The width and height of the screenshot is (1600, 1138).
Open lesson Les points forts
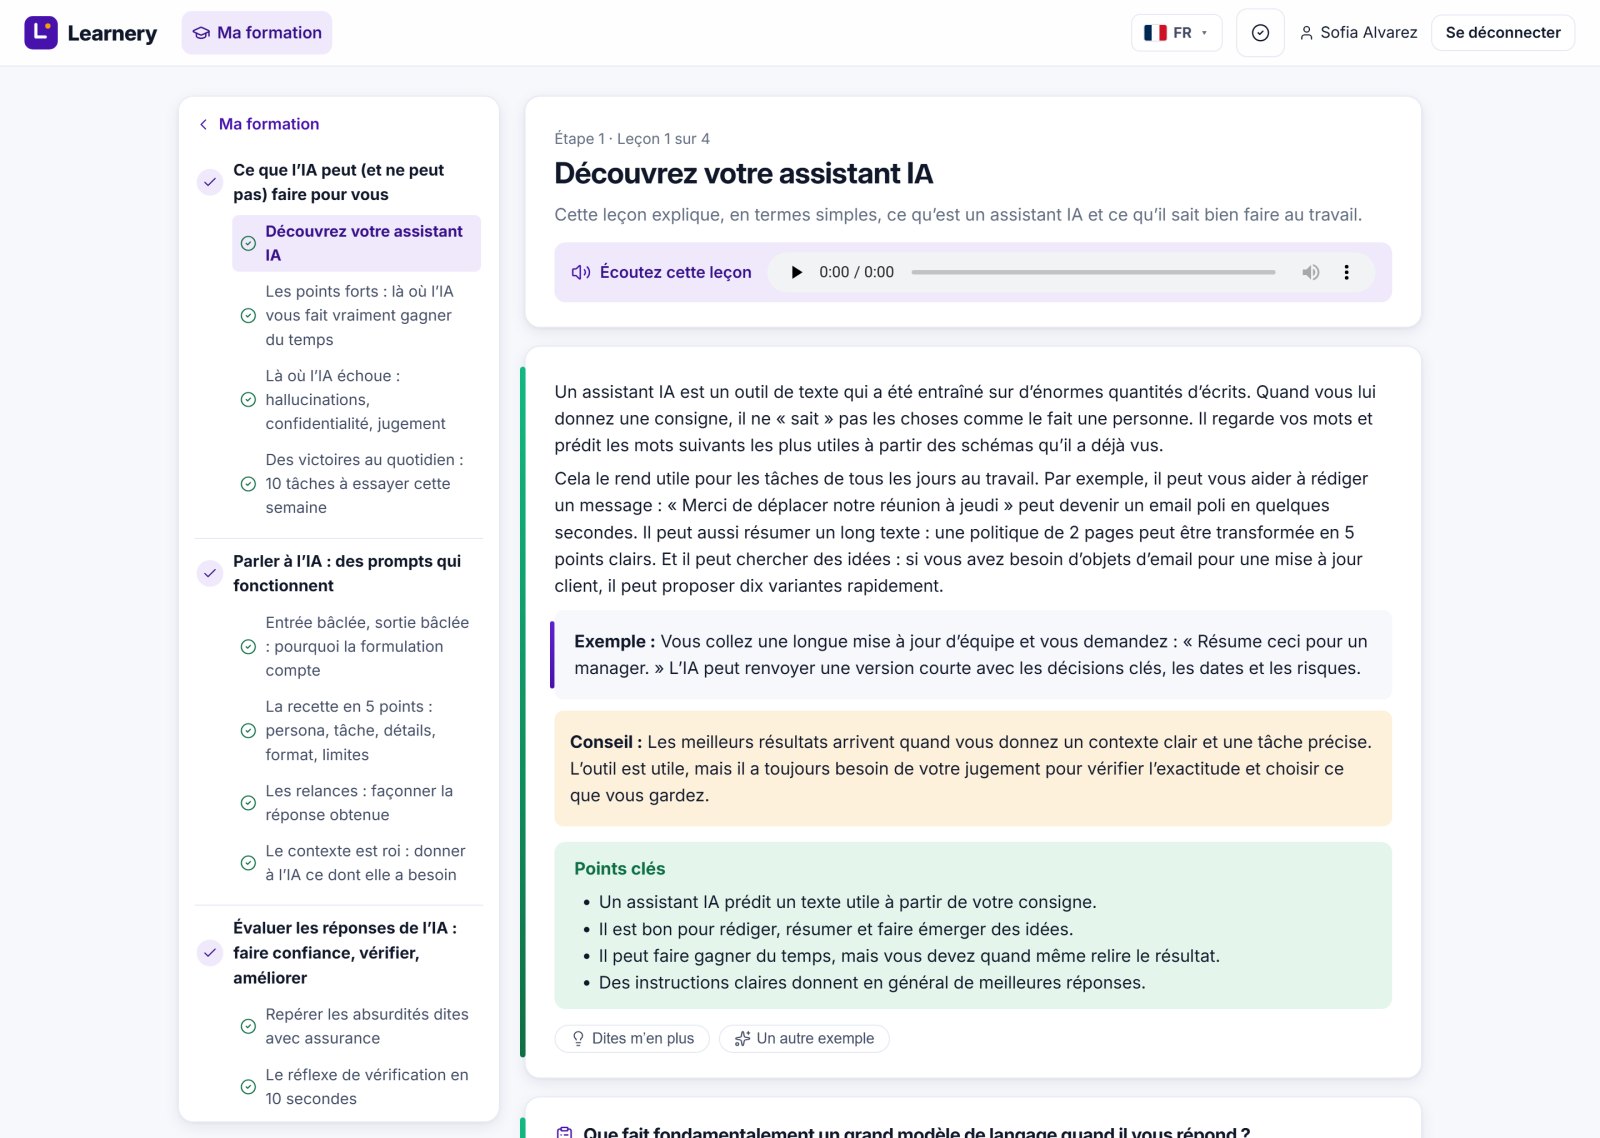(x=356, y=316)
